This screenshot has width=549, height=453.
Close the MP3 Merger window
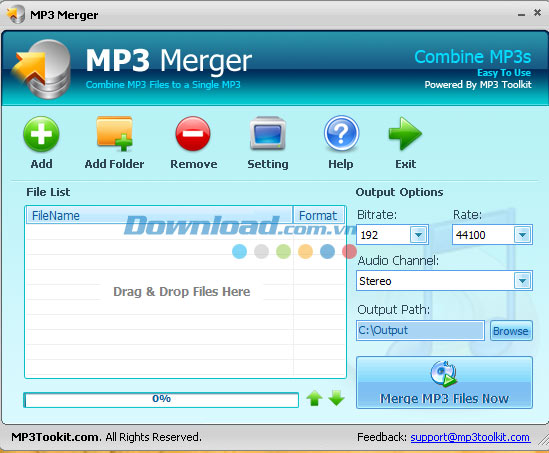pyautogui.click(x=537, y=13)
